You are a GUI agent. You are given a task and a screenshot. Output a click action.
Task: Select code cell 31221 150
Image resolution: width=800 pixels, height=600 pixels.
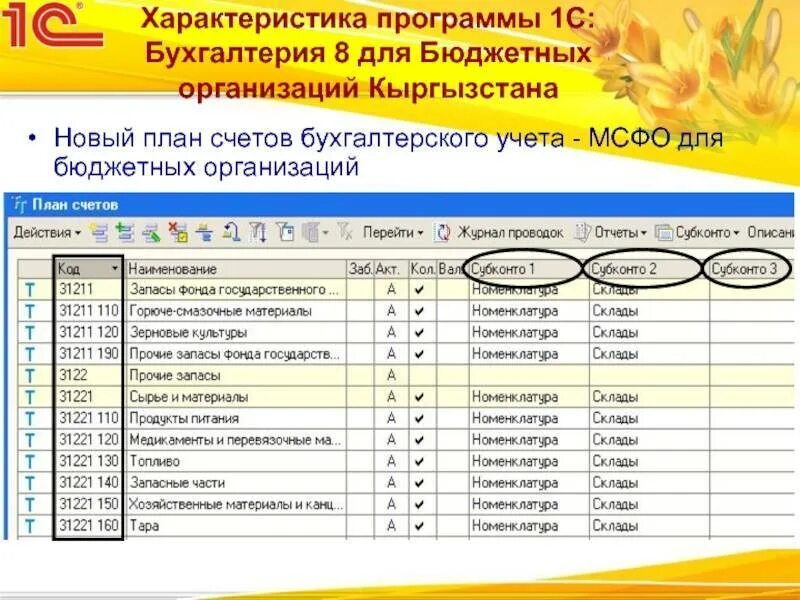coord(88,504)
